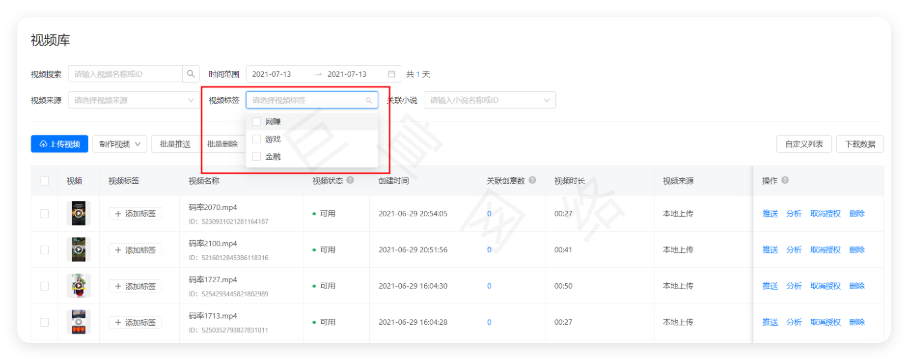
Task: Click the video search magnifier icon
Action: 191,74
